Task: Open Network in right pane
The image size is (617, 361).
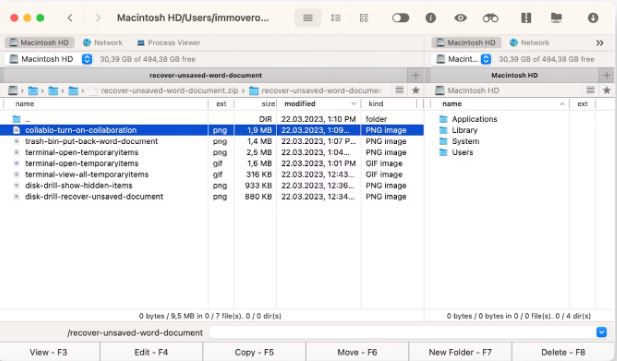Action: 530,43
